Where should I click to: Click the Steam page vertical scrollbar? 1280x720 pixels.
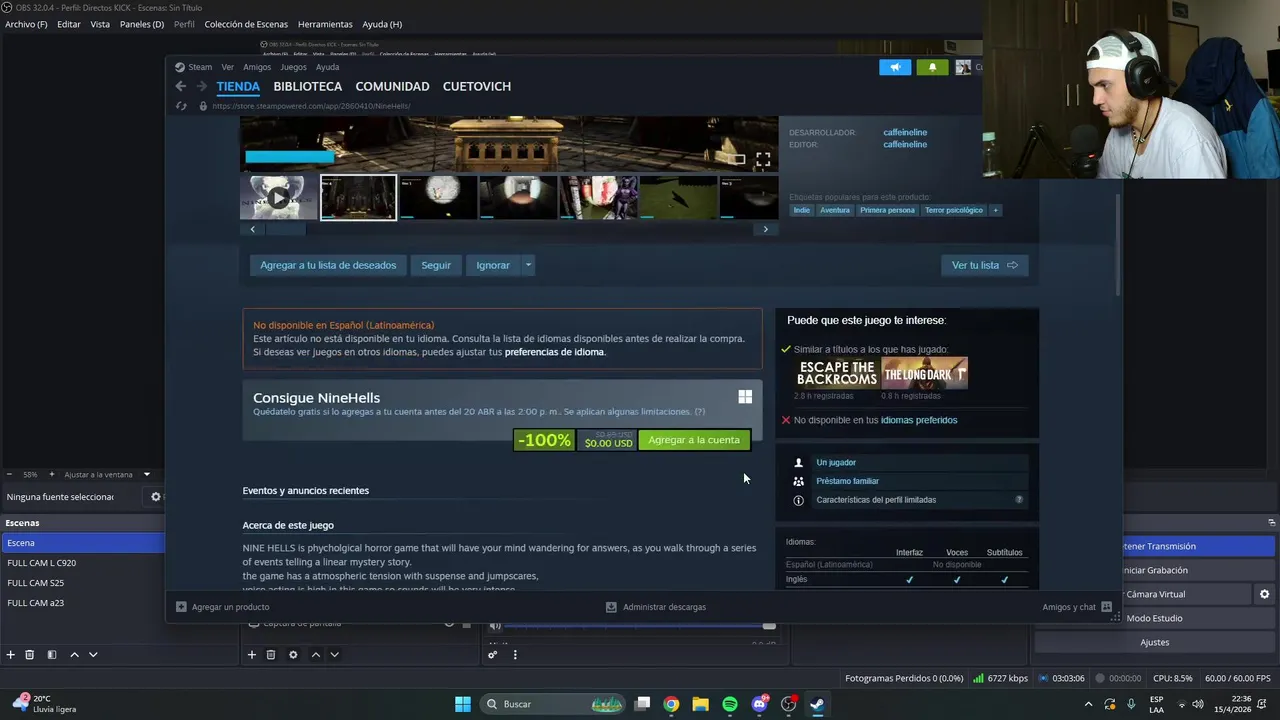point(1118,245)
